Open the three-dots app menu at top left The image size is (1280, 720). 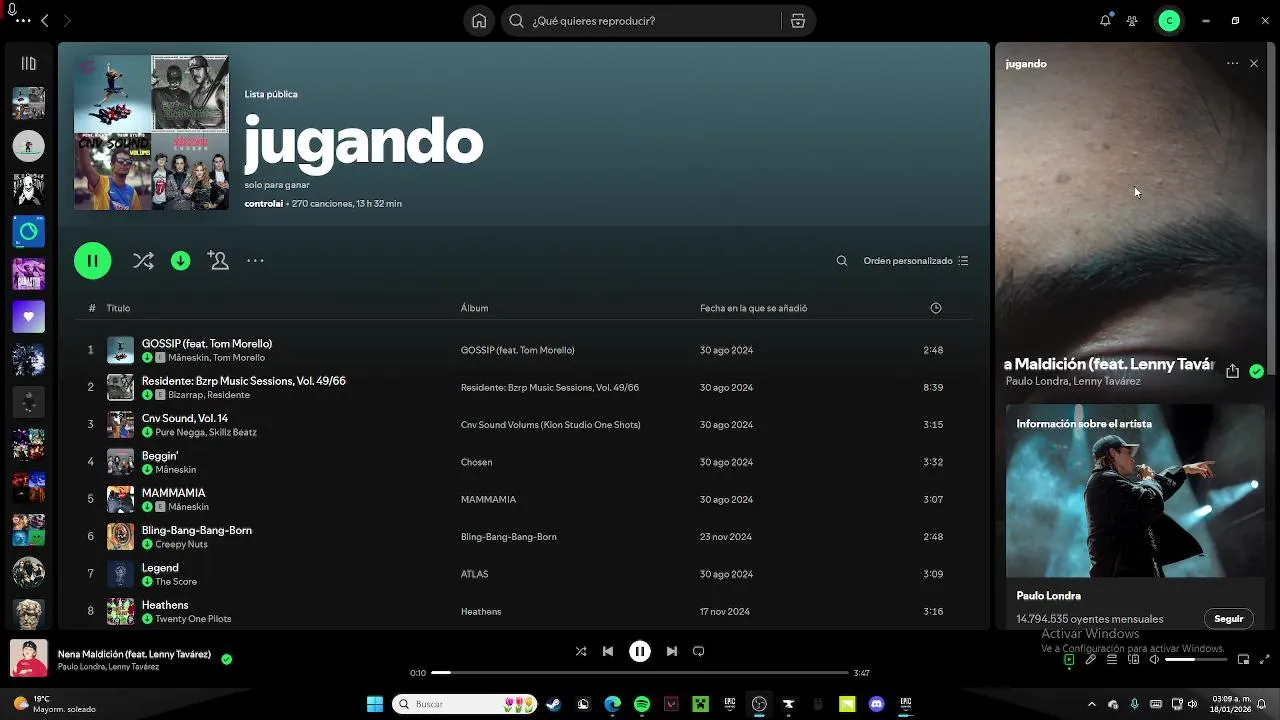pos(23,20)
